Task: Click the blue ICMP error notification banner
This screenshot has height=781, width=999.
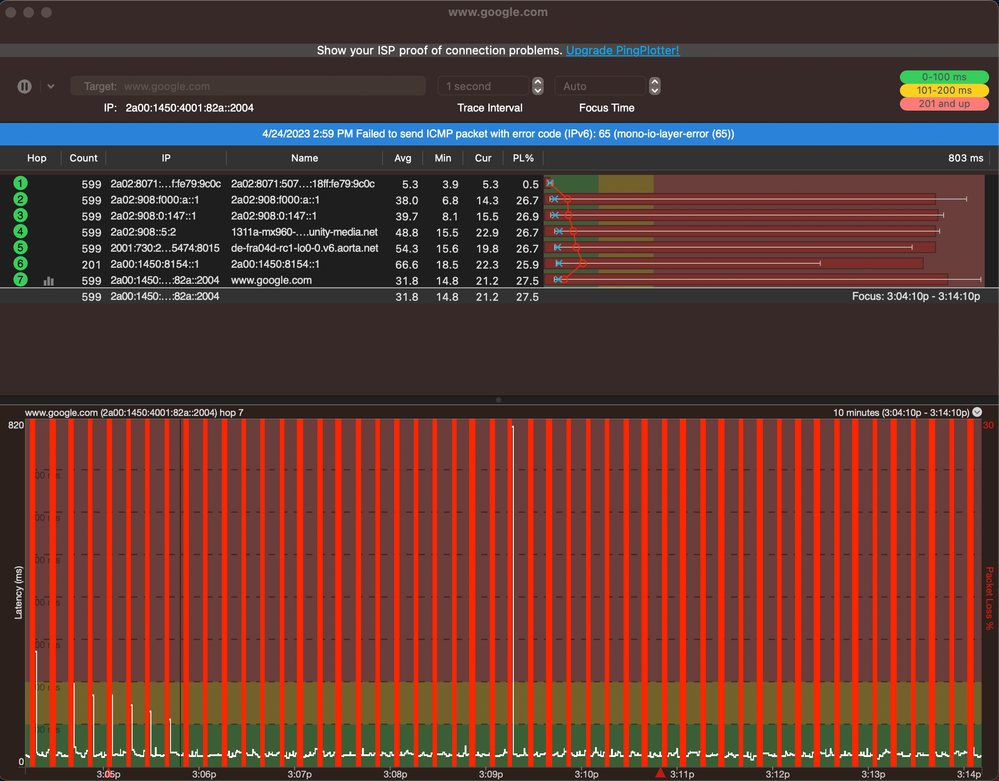Action: 499,134
